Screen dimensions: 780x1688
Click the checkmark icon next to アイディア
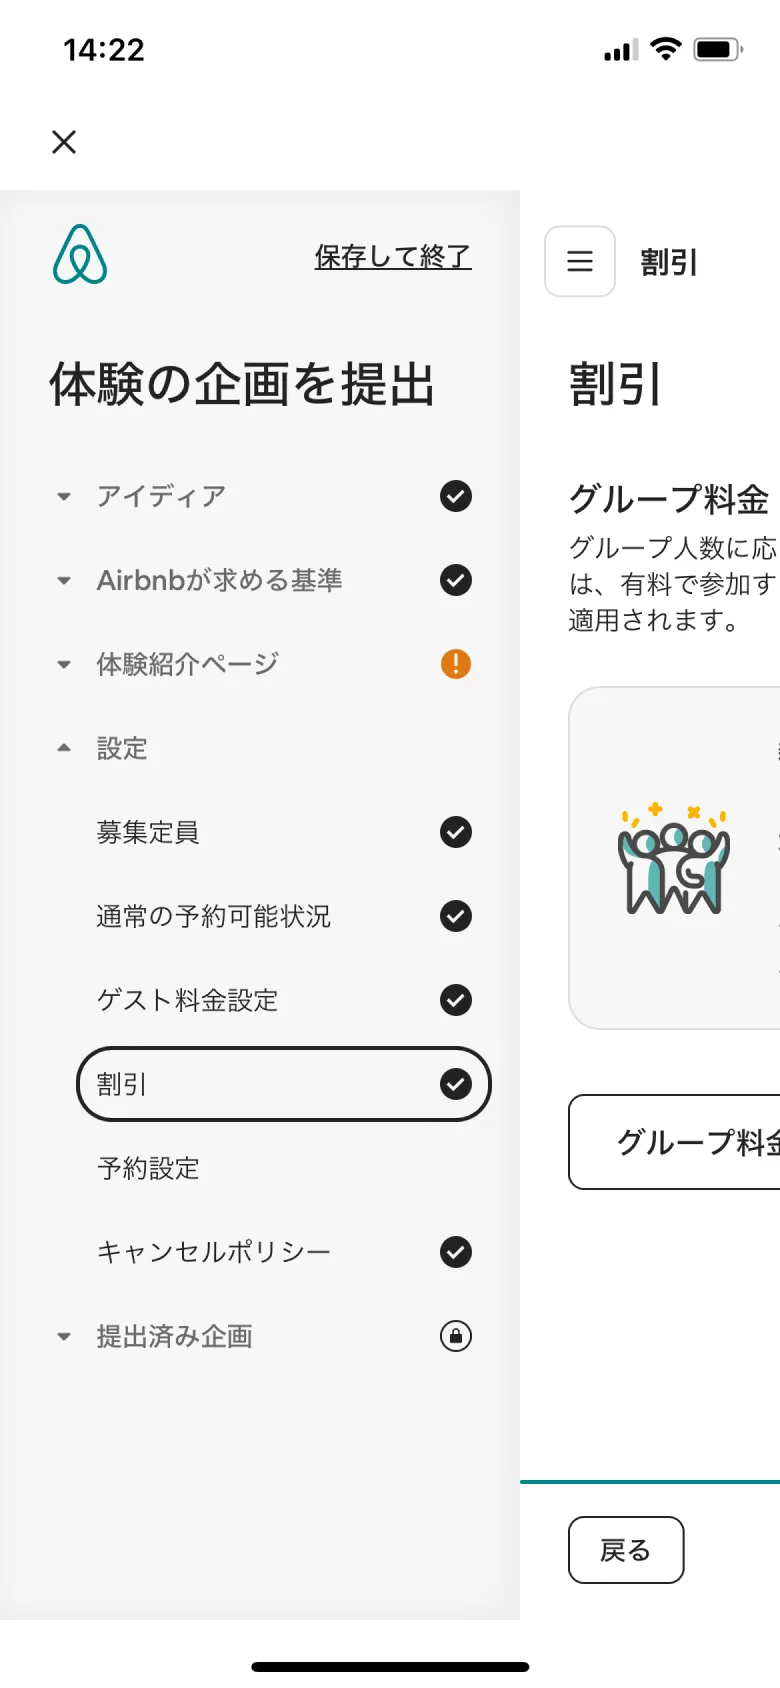[x=455, y=497]
